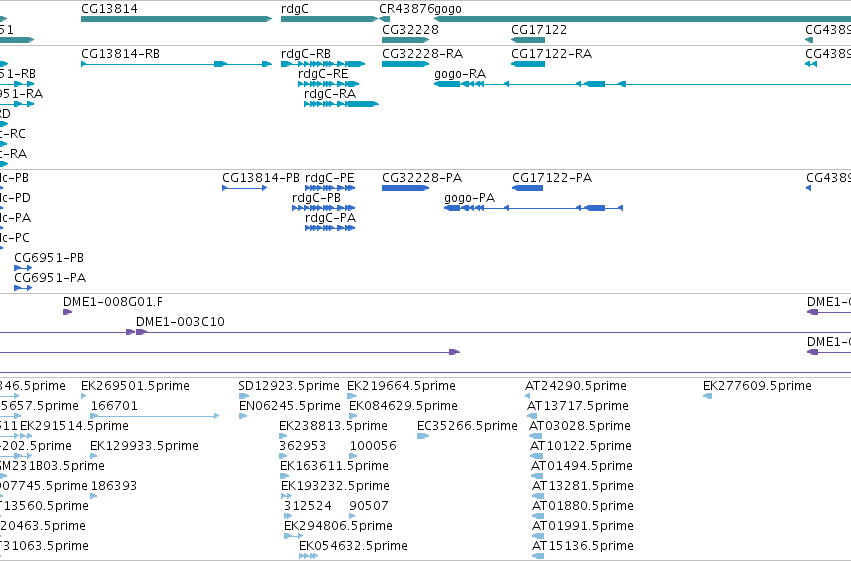The width and height of the screenshot is (851, 561).
Task: Select the CG32228-PA protein bar
Action: [x=405, y=188]
